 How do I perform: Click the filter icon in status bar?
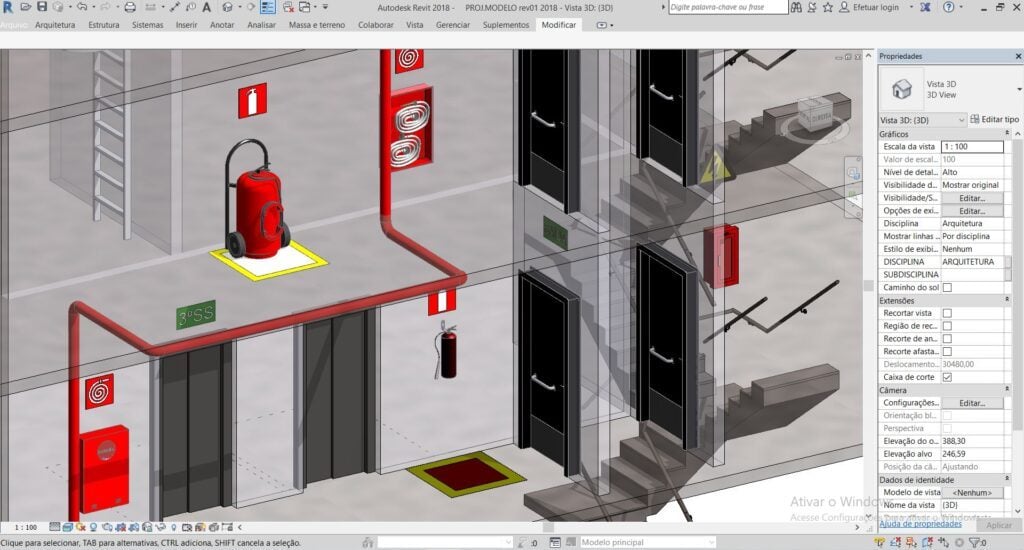974,542
